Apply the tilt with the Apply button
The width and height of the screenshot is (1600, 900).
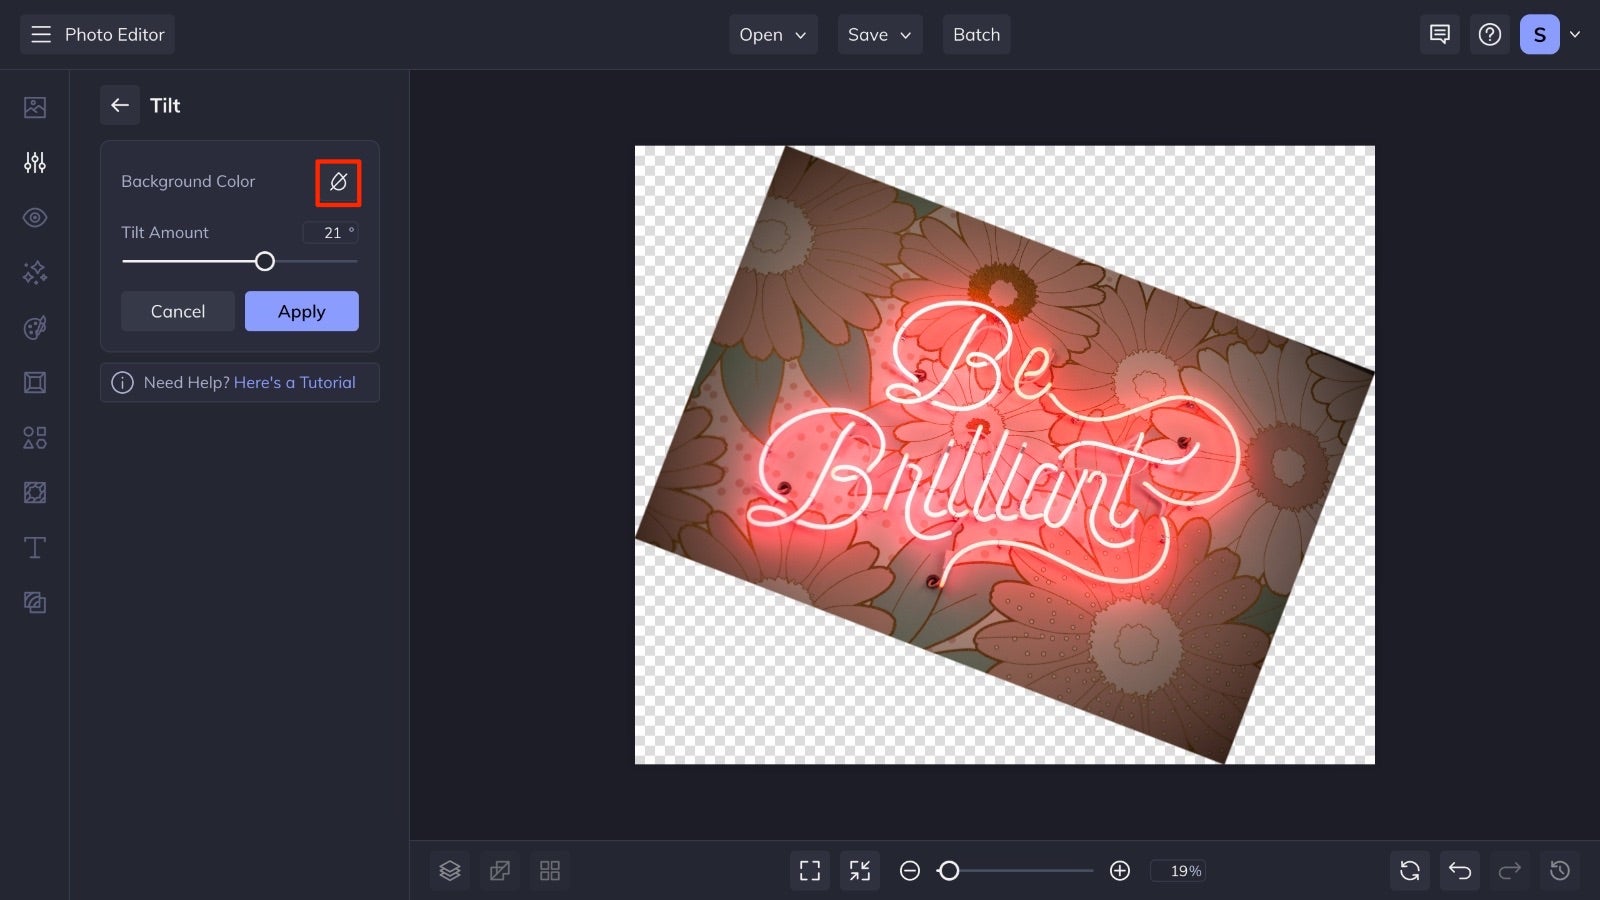[301, 311]
